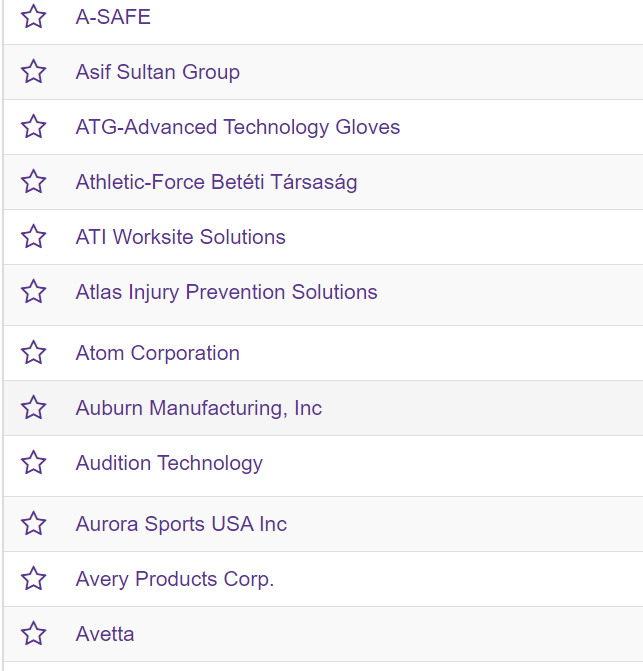Toggle star beside Aurora Sports USA Inc
The image size is (643, 671).
tap(33, 524)
